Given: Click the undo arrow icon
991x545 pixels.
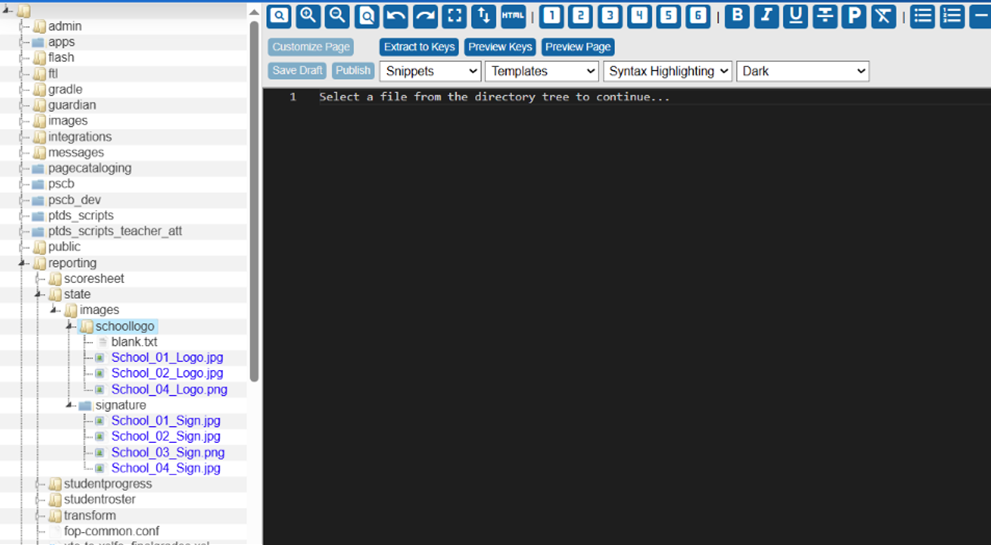Looking at the screenshot, I should [x=396, y=15].
